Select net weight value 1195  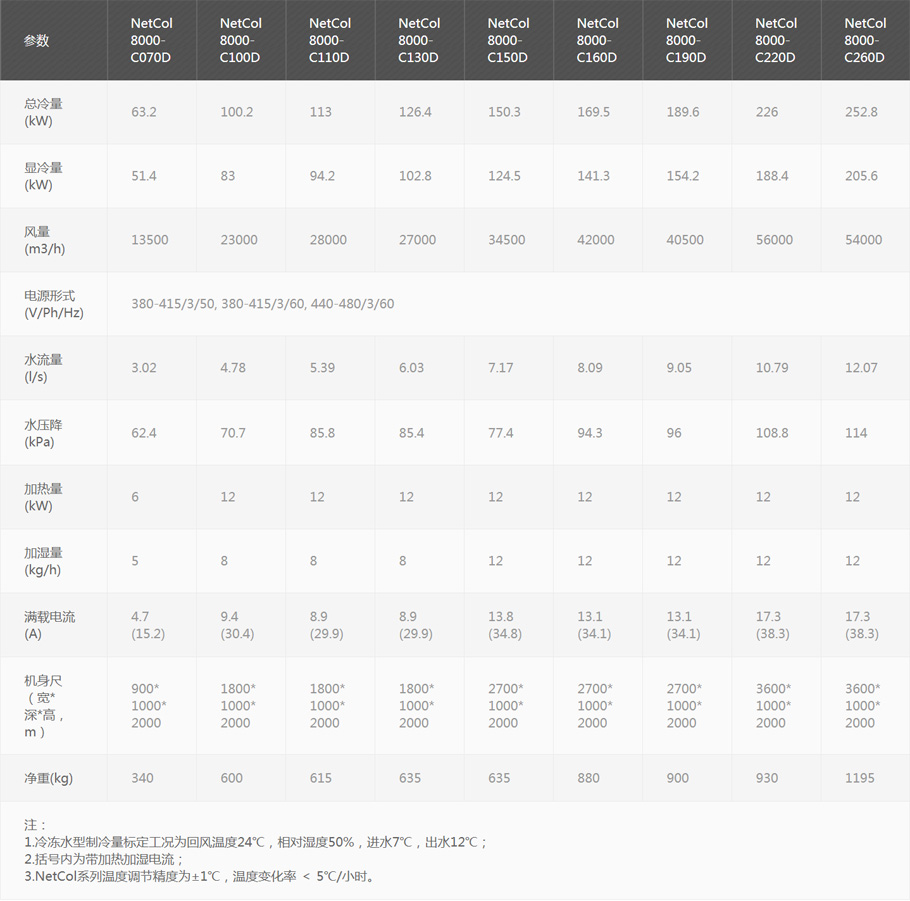pyautogui.click(x=860, y=778)
